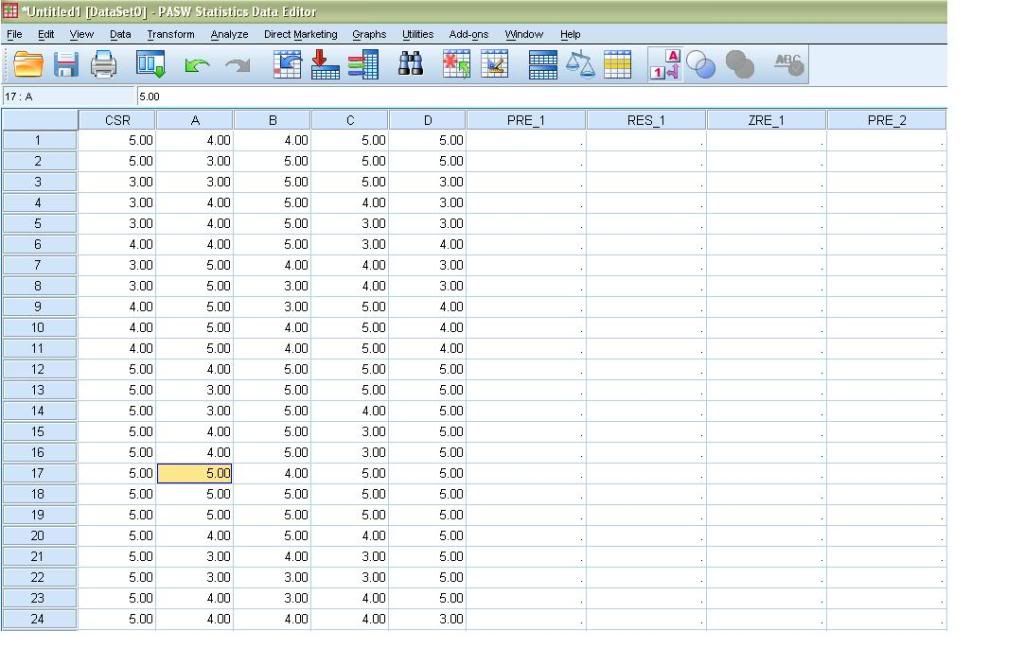Select the A column header

point(195,120)
